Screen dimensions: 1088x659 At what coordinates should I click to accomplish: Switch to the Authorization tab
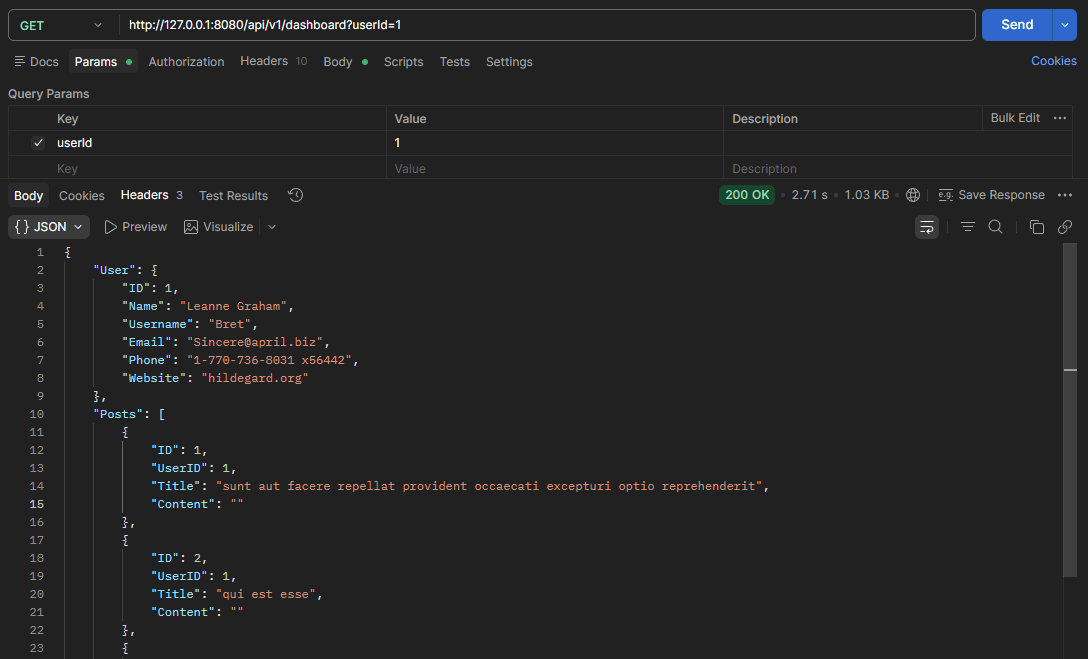186,62
